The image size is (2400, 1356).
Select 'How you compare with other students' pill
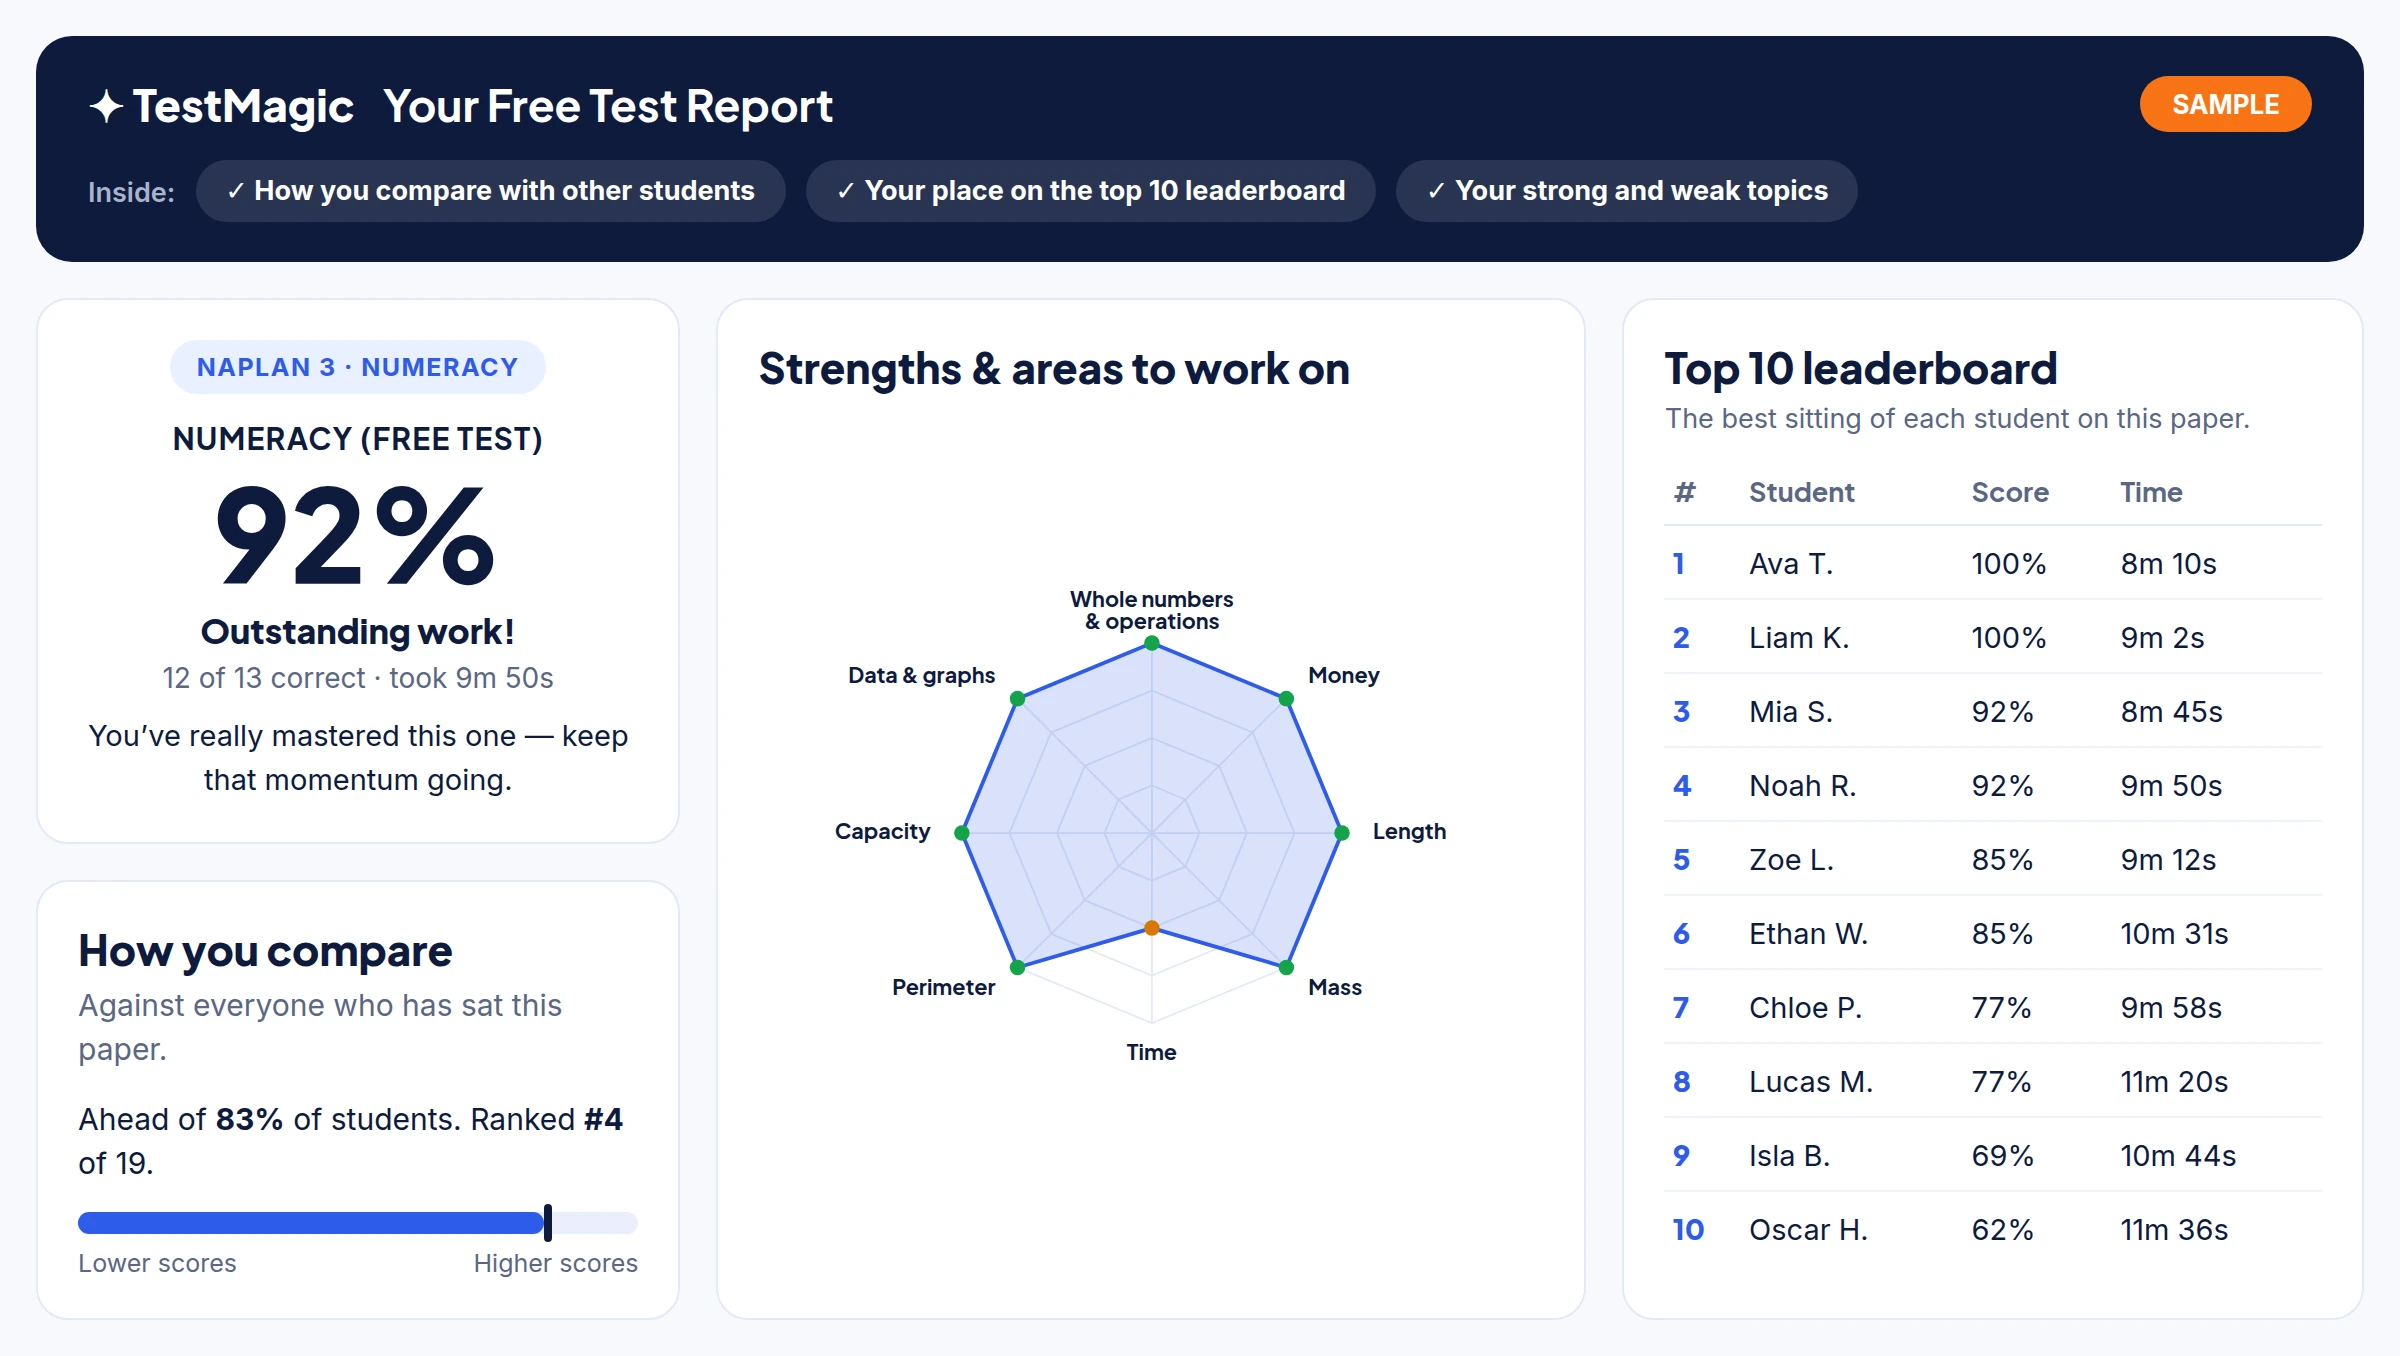491,191
